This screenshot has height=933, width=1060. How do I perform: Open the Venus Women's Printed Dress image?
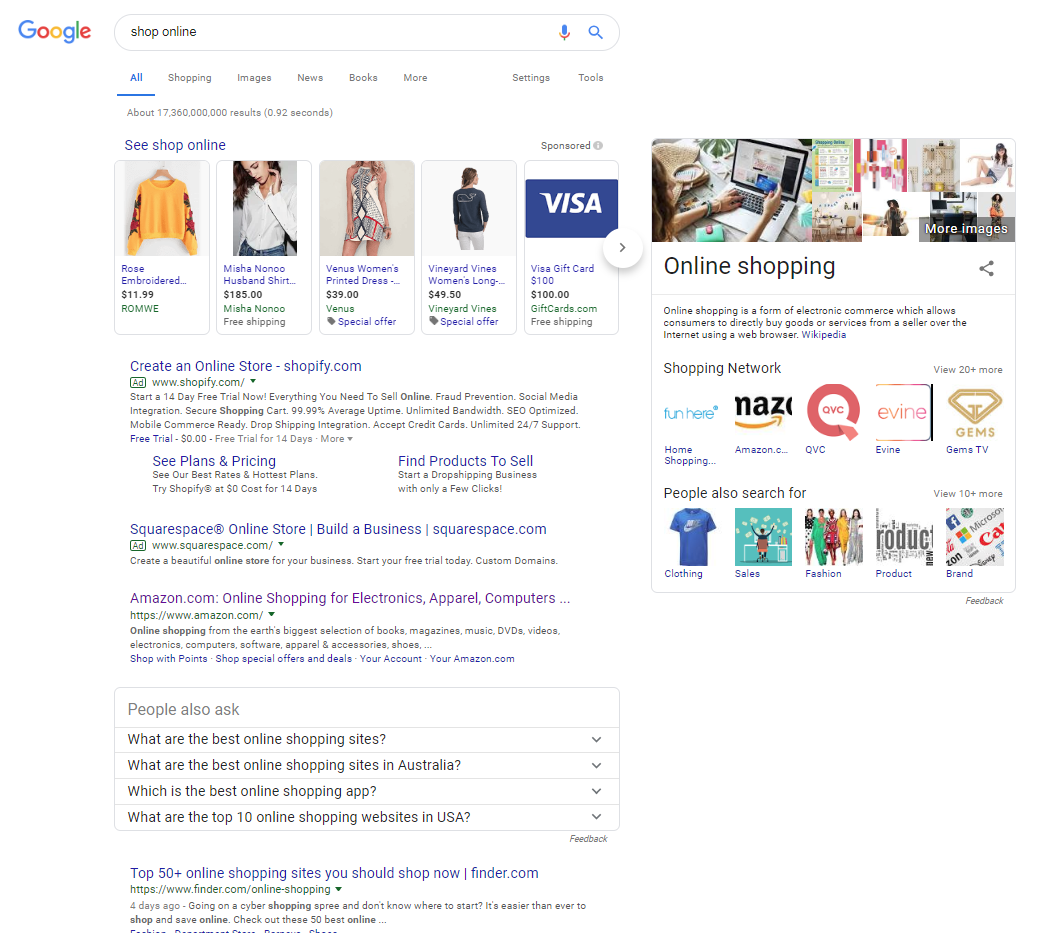click(366, 208)
